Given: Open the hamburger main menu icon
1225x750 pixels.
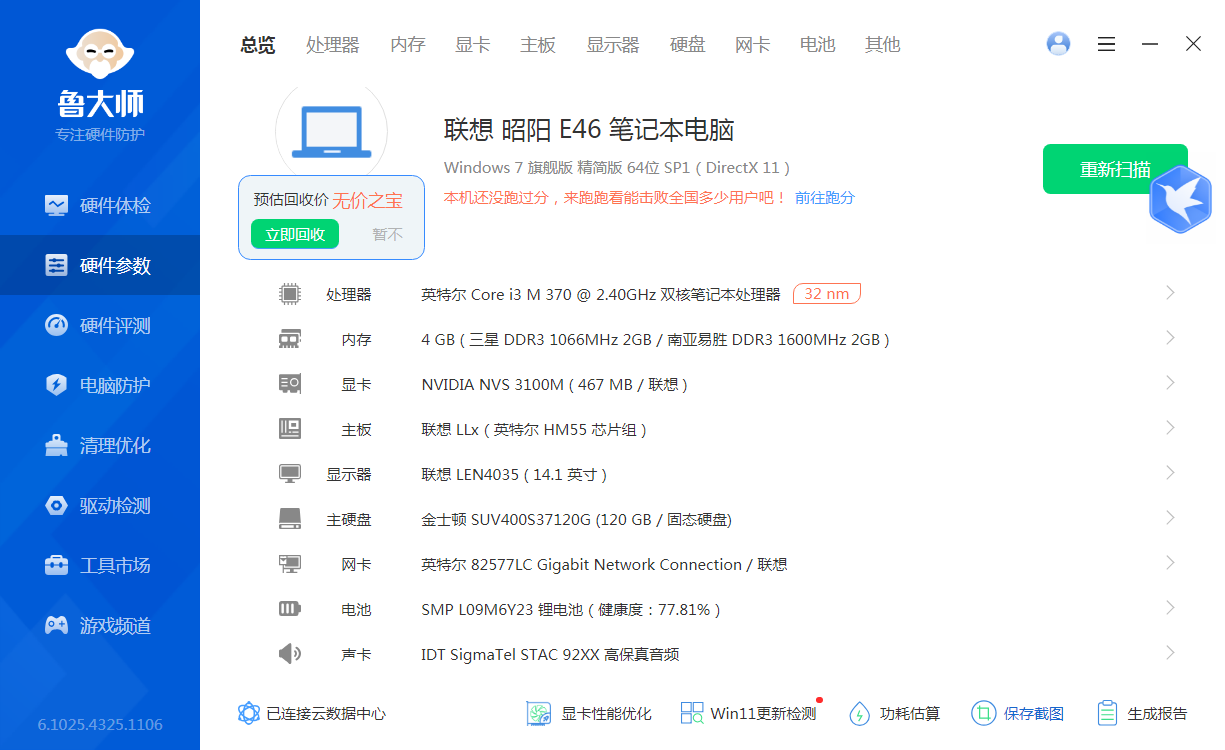Looking at the screenshot, I should coord(1106,44).
